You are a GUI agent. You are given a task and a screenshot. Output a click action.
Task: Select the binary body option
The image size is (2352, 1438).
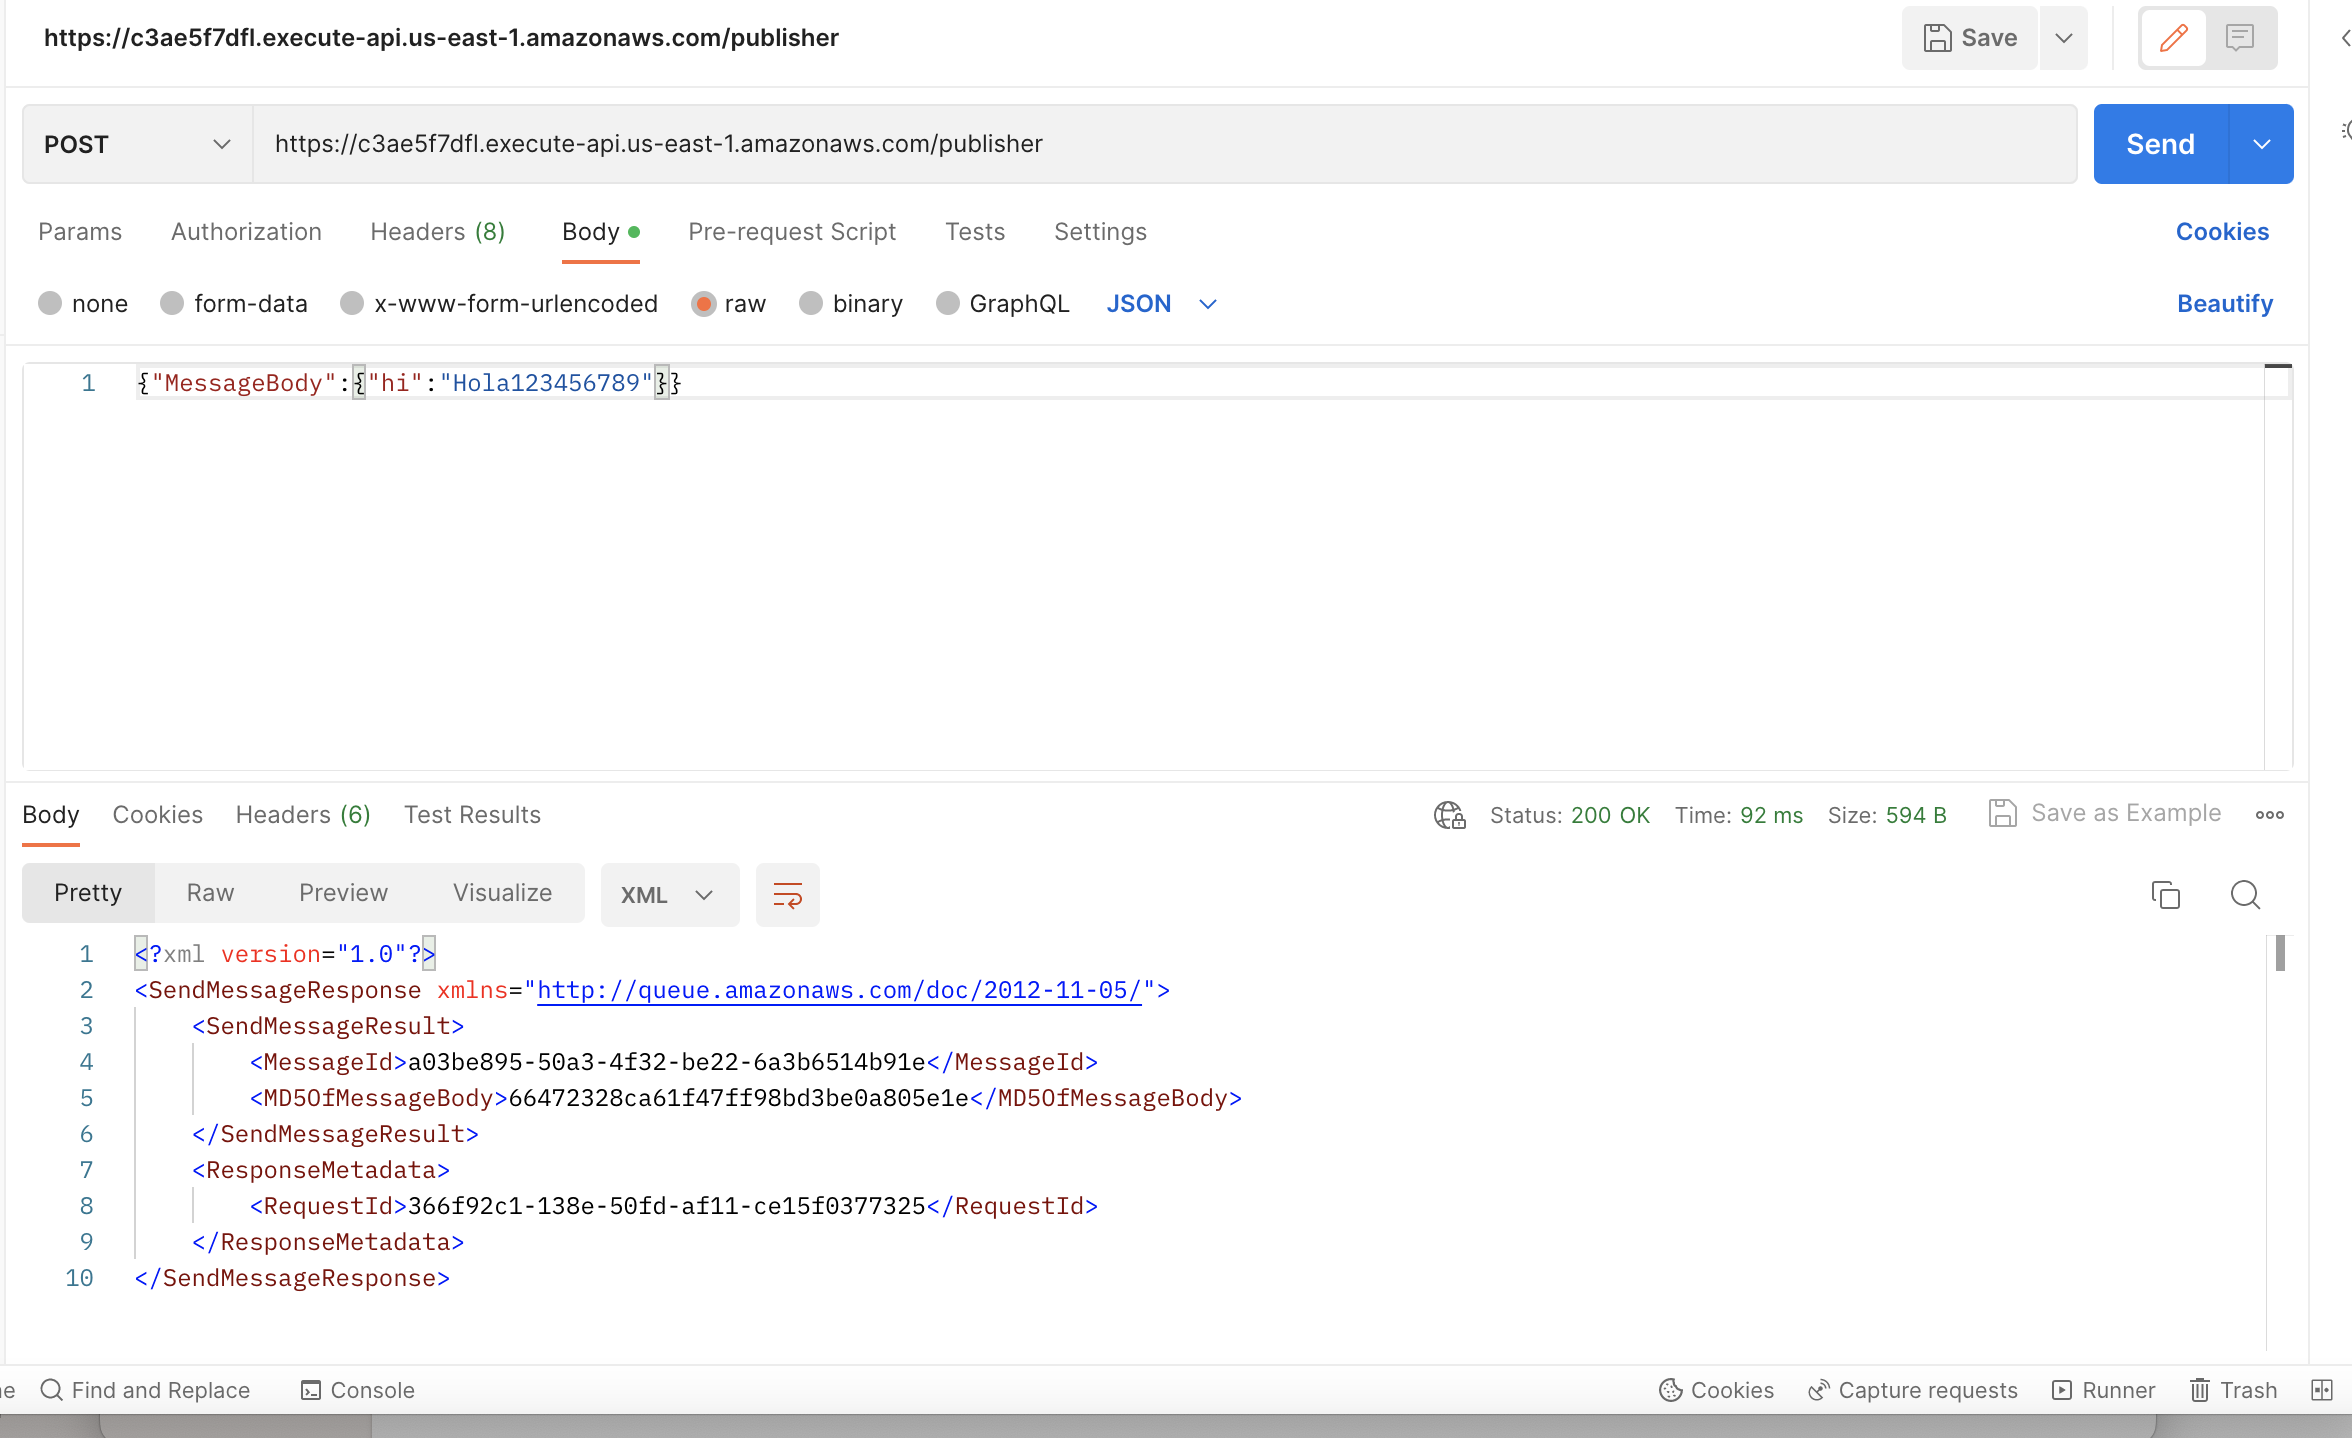[811, 303]
